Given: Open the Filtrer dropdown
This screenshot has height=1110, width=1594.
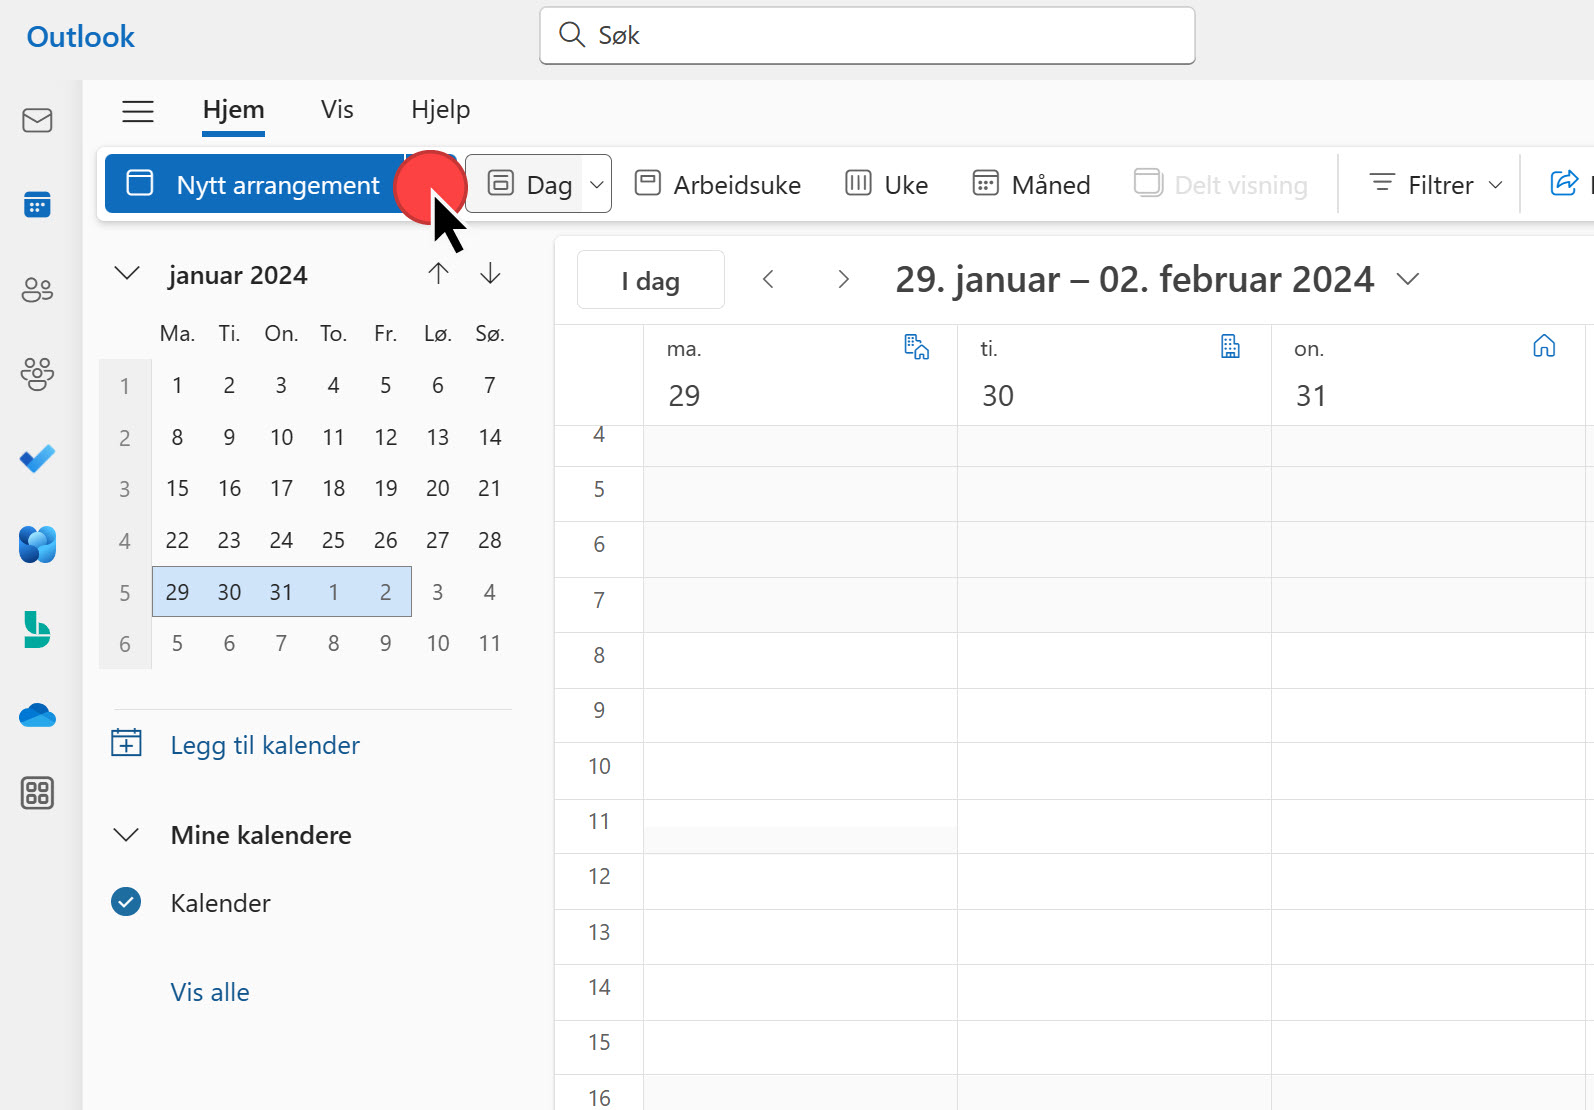Looking at the screenshot, I should [x=1435, y=184].
